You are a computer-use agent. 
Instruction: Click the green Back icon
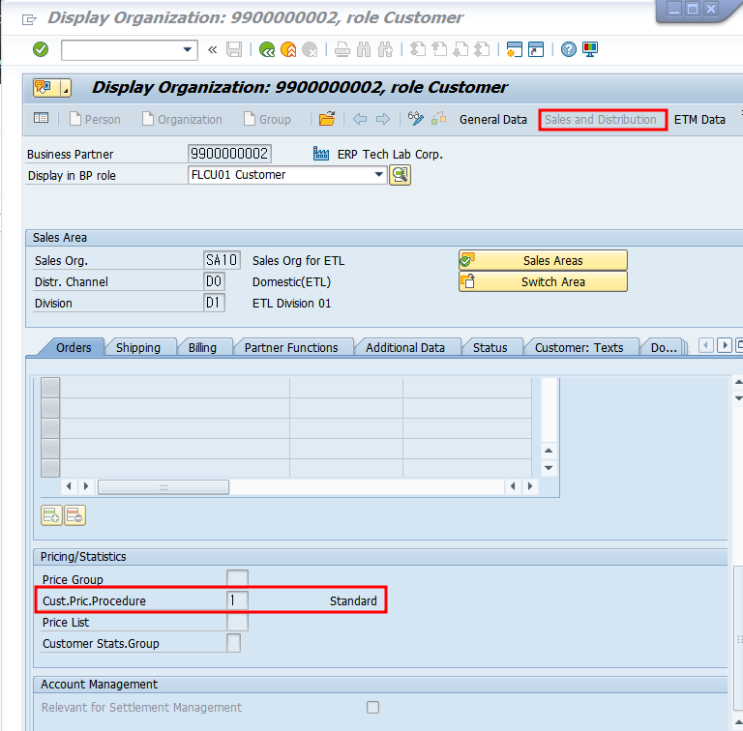tap(267, 49)
